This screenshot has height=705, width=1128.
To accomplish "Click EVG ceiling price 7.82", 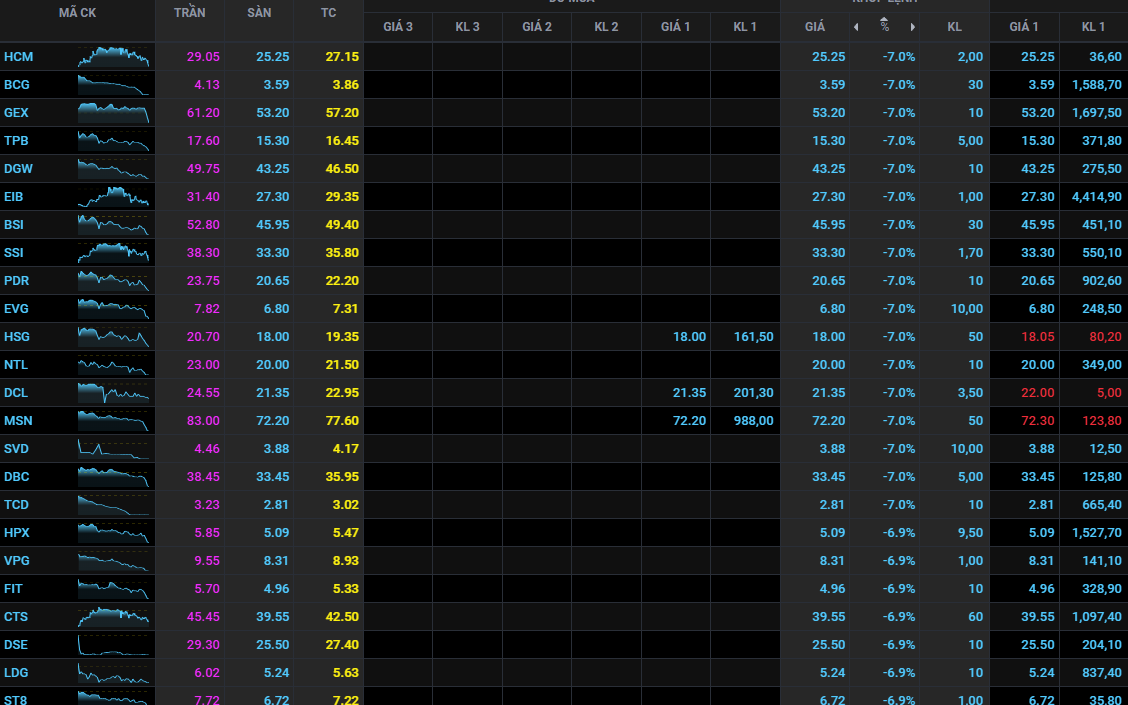I will (206, 309).
